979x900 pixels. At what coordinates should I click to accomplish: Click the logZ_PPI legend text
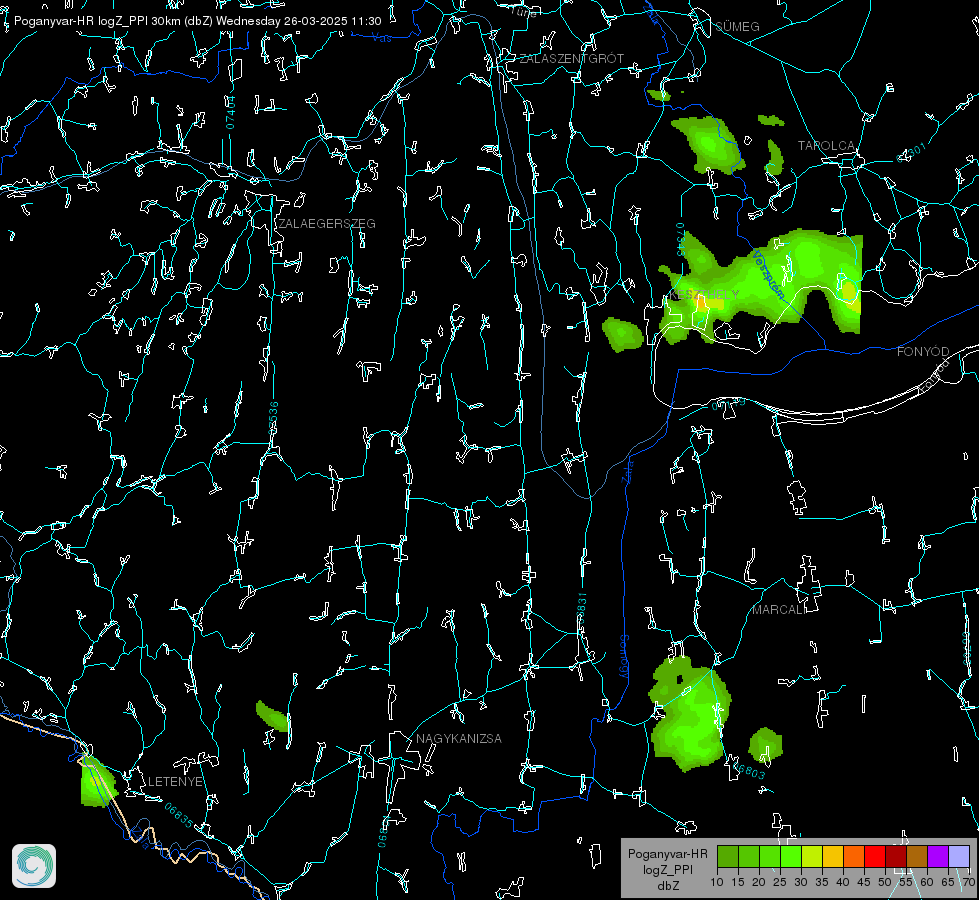point(667,870)
